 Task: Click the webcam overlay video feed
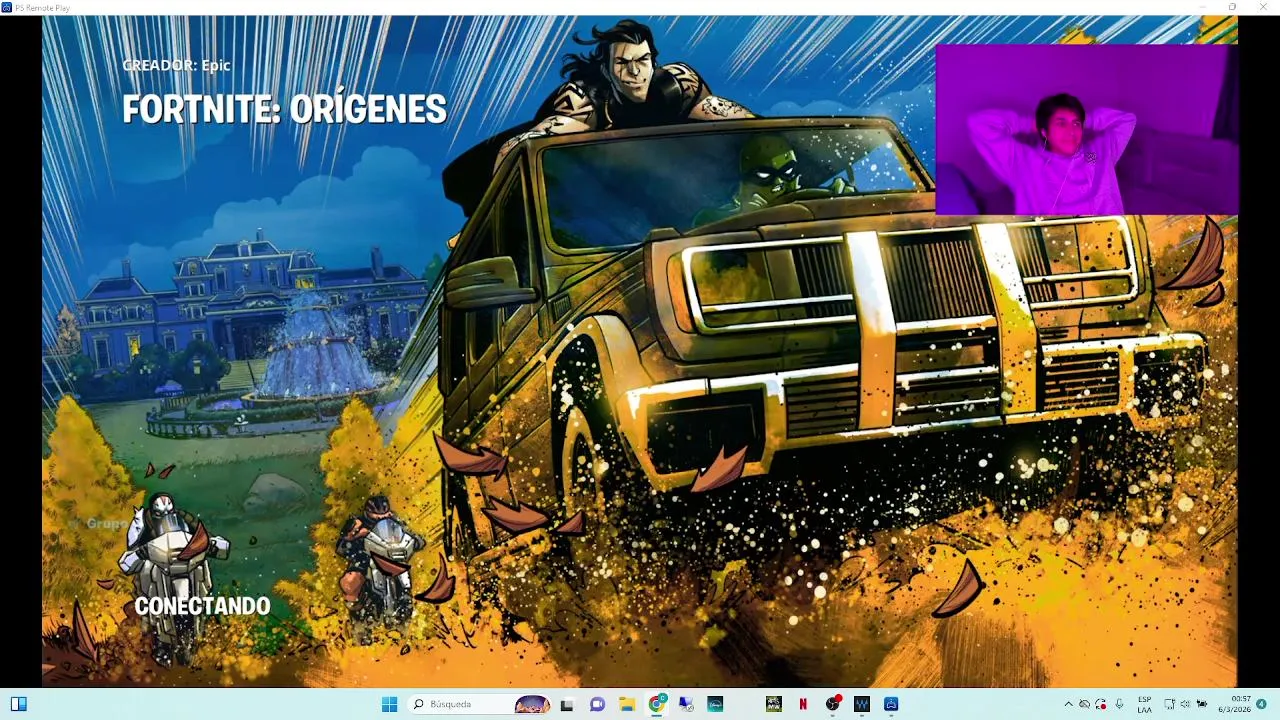(x=1087, y=129)
